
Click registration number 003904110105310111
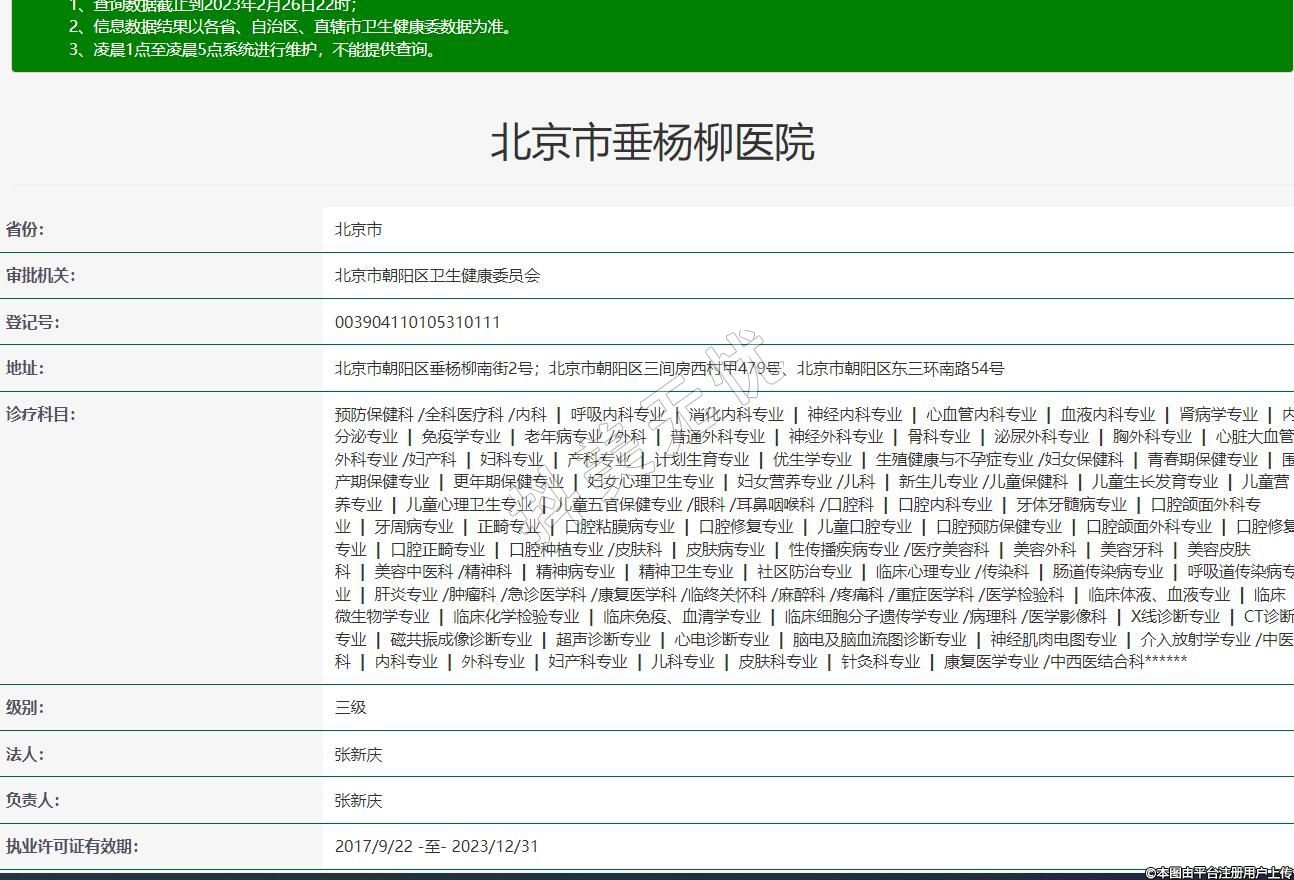point(417,322)
